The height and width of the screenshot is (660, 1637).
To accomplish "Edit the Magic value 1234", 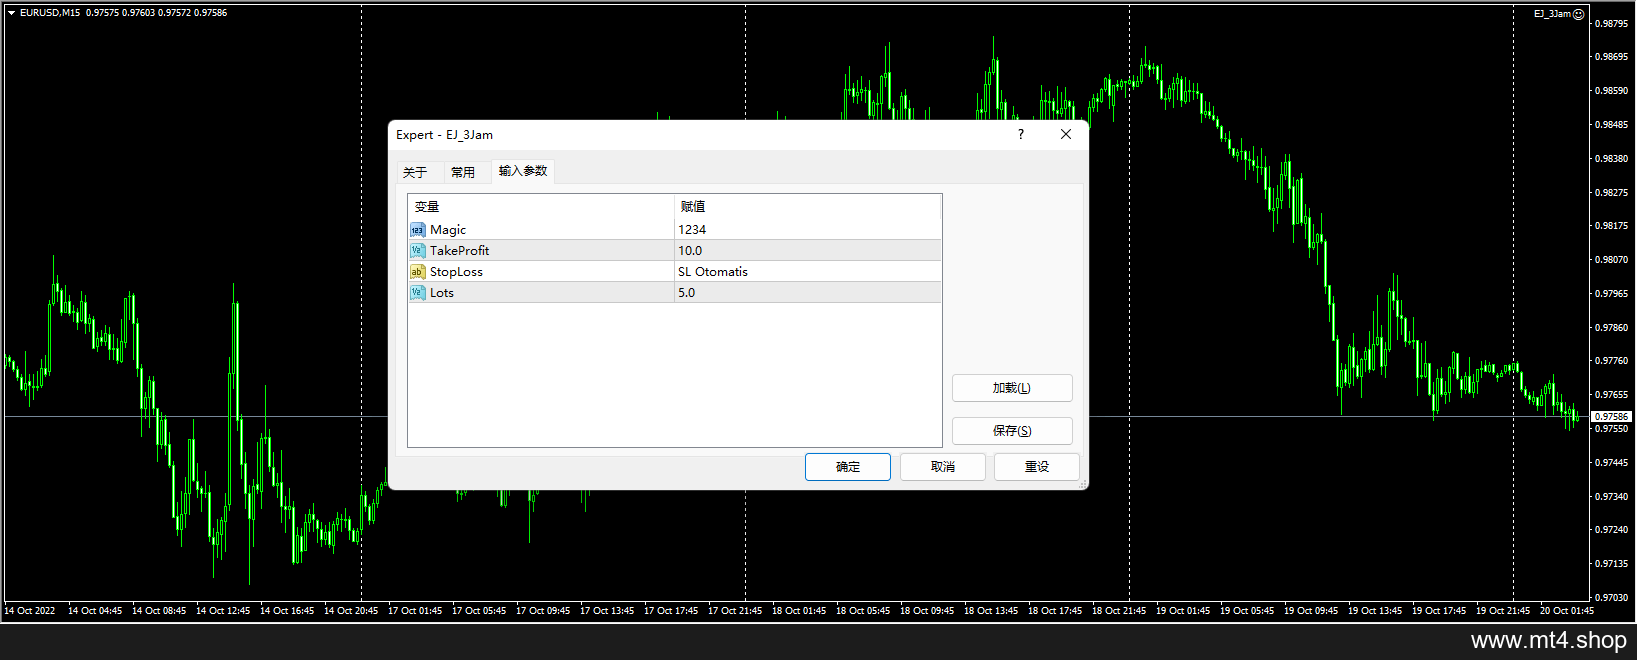I will tap(808, 230).
